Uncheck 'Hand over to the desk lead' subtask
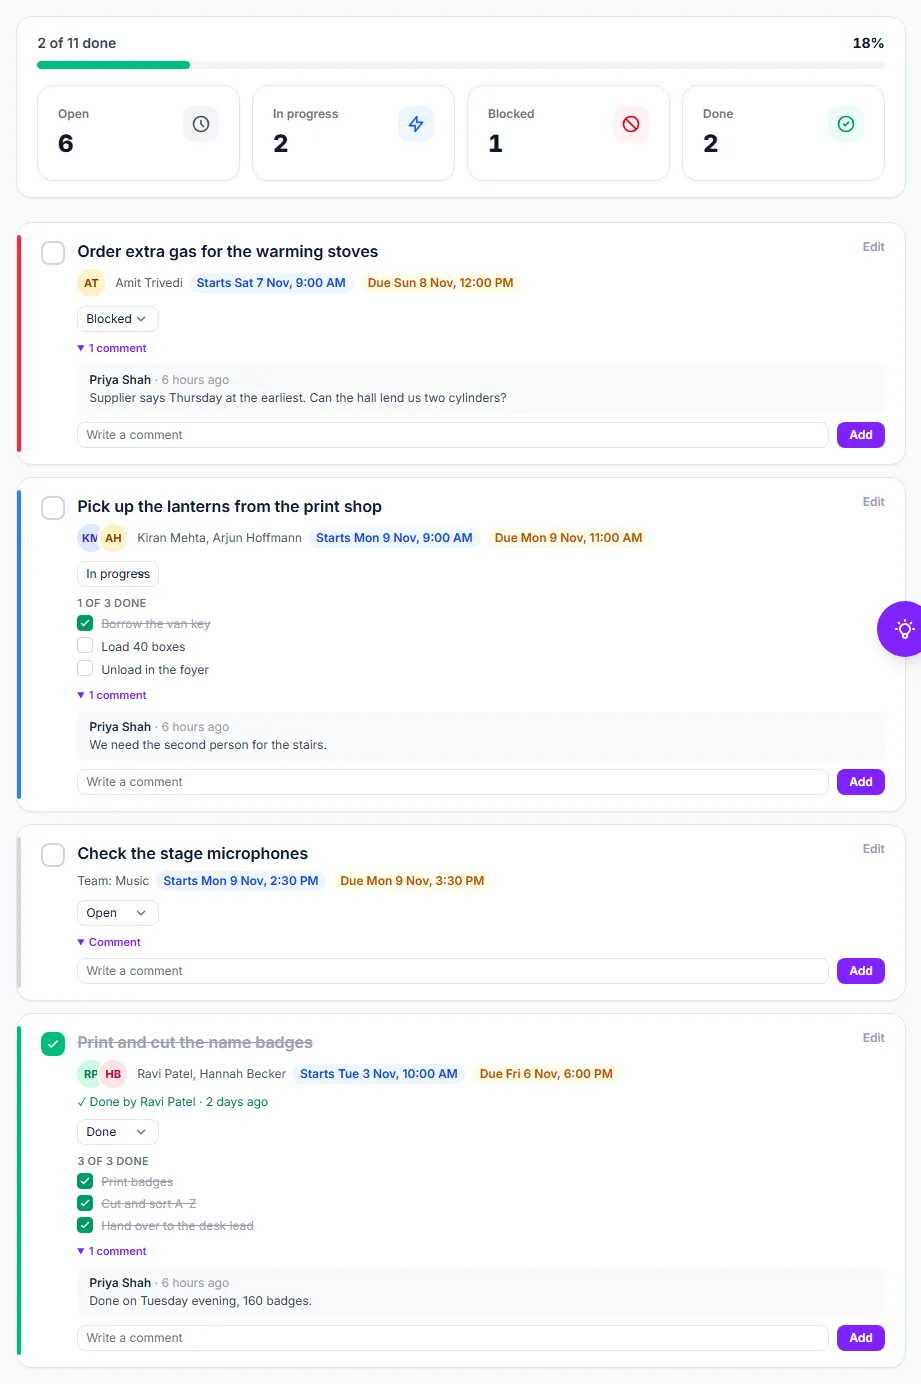This screenshot has height=1384, width=921. click(x=85, y=1225)
